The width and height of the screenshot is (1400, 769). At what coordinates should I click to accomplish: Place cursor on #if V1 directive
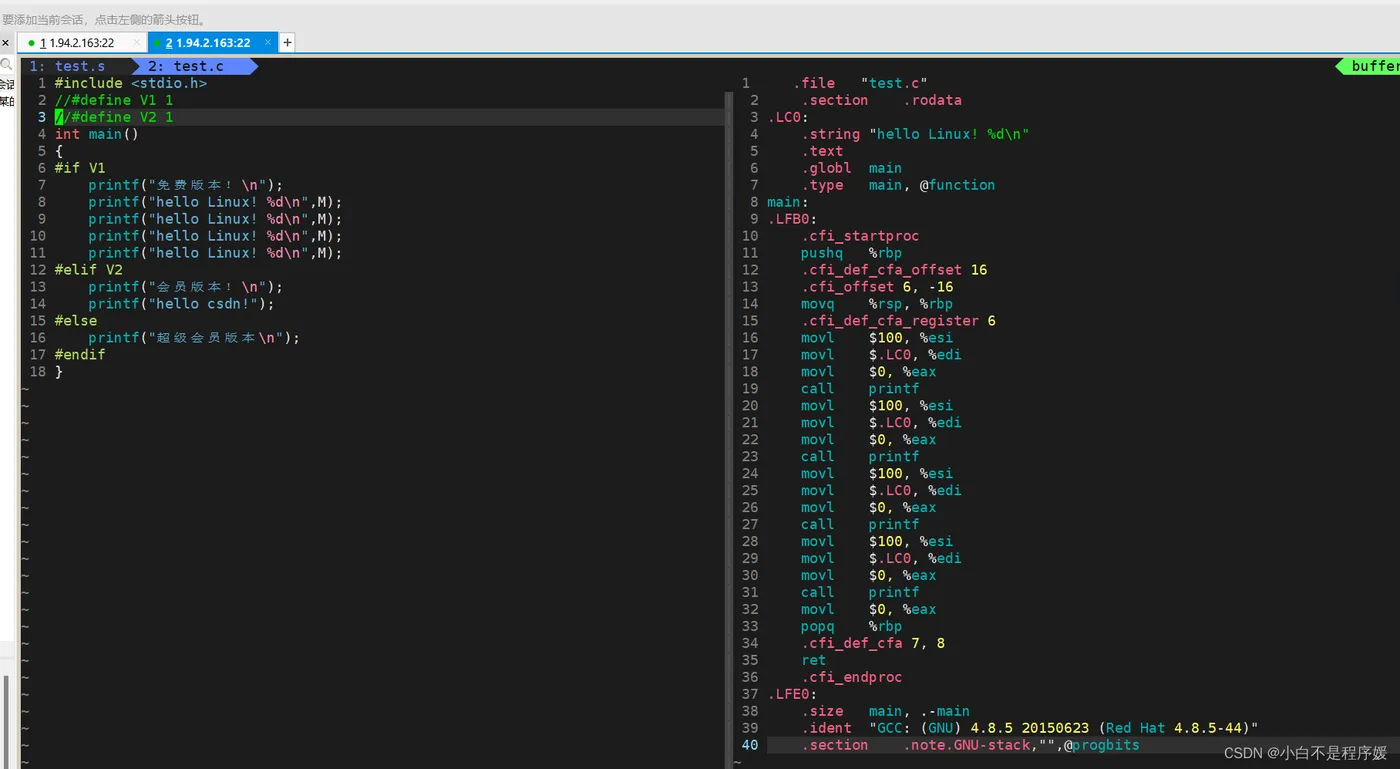pyautogui.click(x=80, y=168)
